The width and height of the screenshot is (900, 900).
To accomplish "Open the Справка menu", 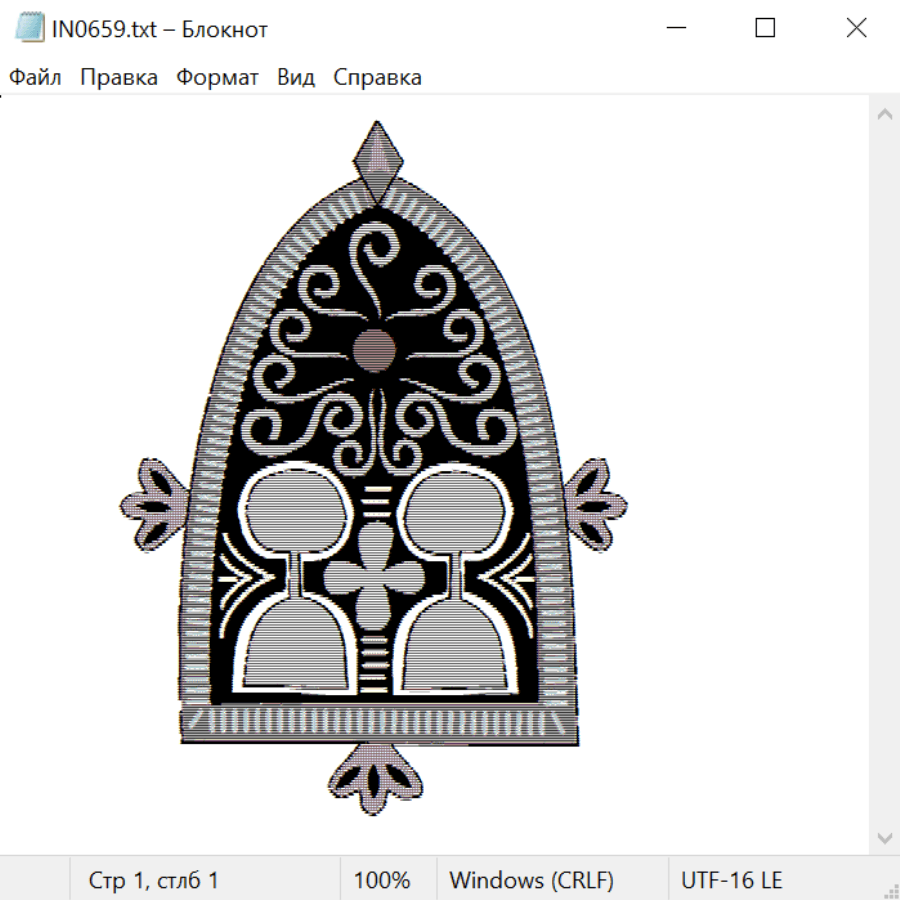I will coord(377,78).
